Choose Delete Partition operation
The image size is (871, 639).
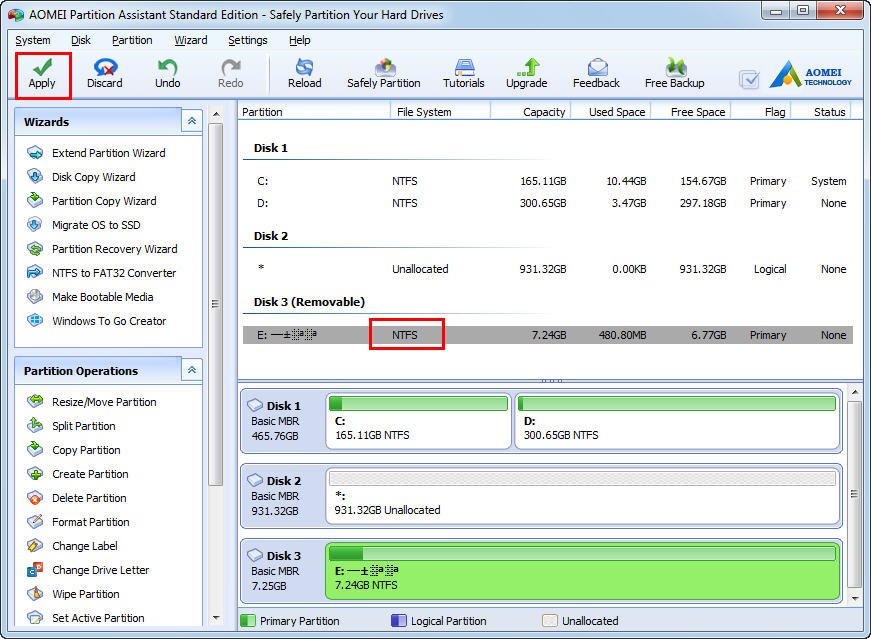(77, 497)
